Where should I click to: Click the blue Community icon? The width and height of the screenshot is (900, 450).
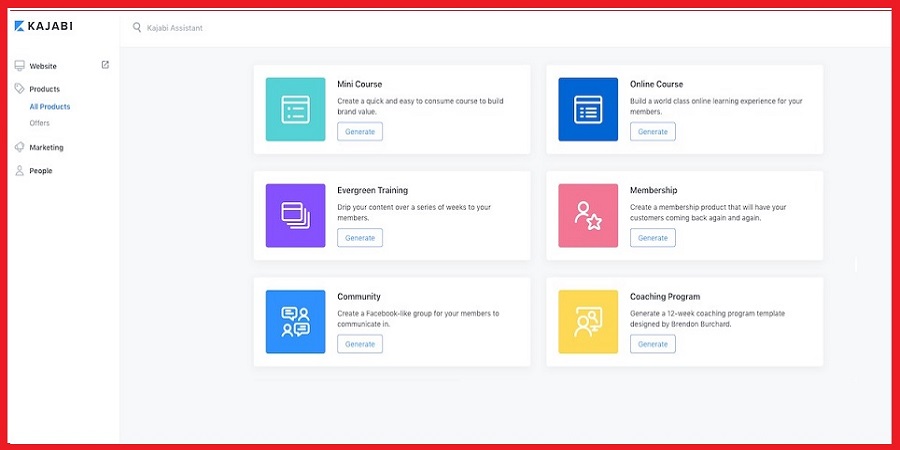(x=296, y=321)
